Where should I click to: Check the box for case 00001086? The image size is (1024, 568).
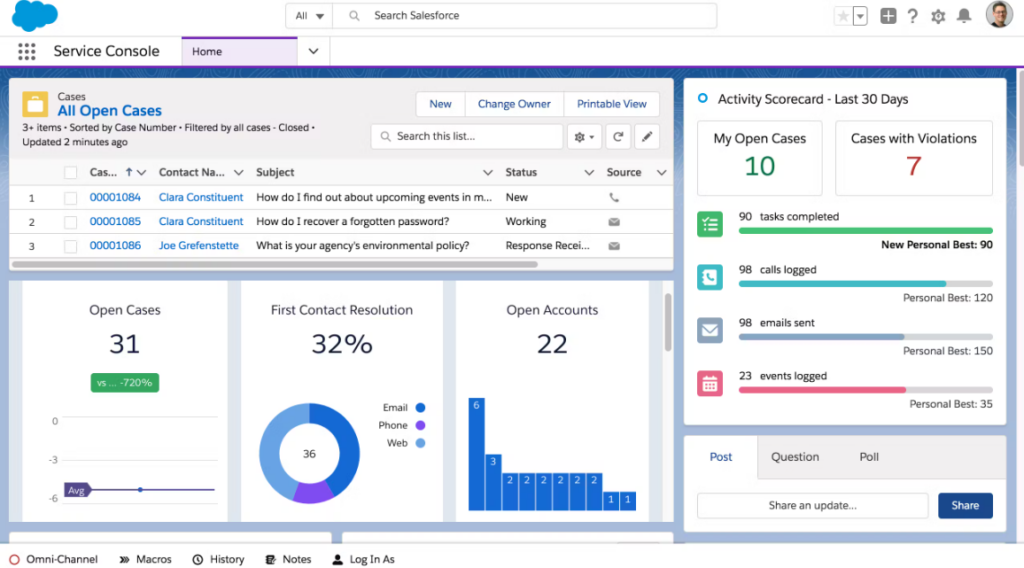[x=71, y=246]
